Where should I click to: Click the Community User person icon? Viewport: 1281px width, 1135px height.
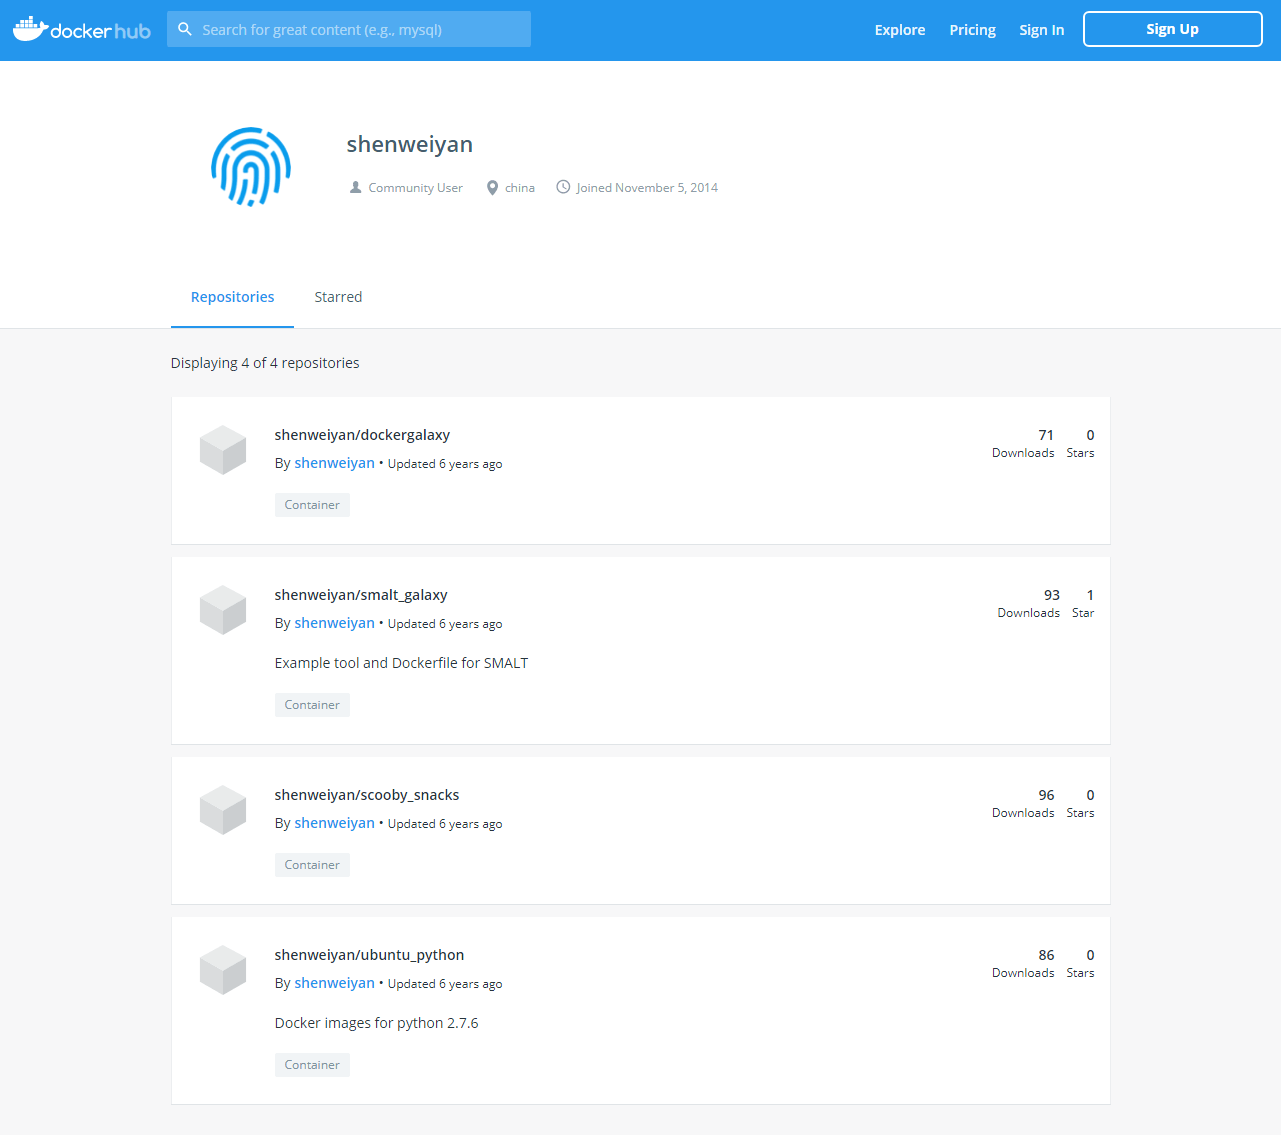click(x=355, y=187)
